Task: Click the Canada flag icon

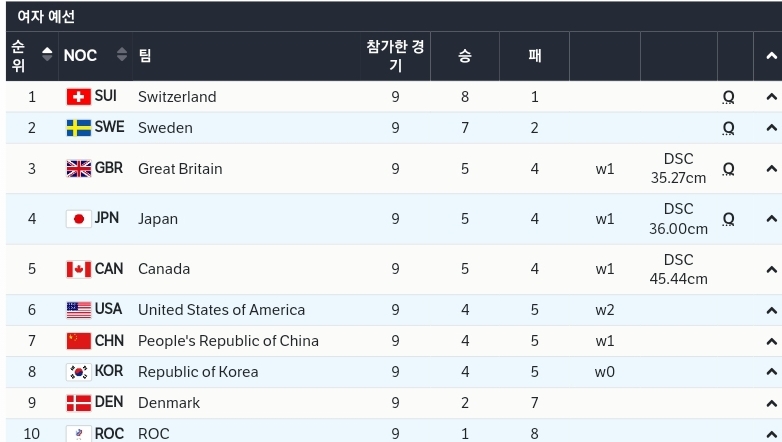Action: coord(79,269)
